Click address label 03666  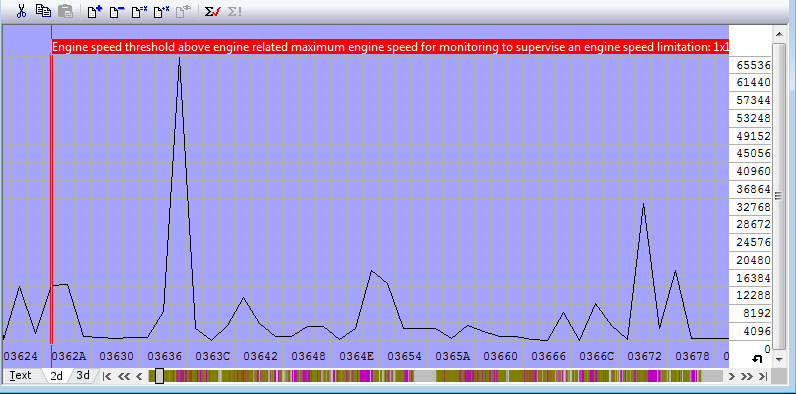549,356
